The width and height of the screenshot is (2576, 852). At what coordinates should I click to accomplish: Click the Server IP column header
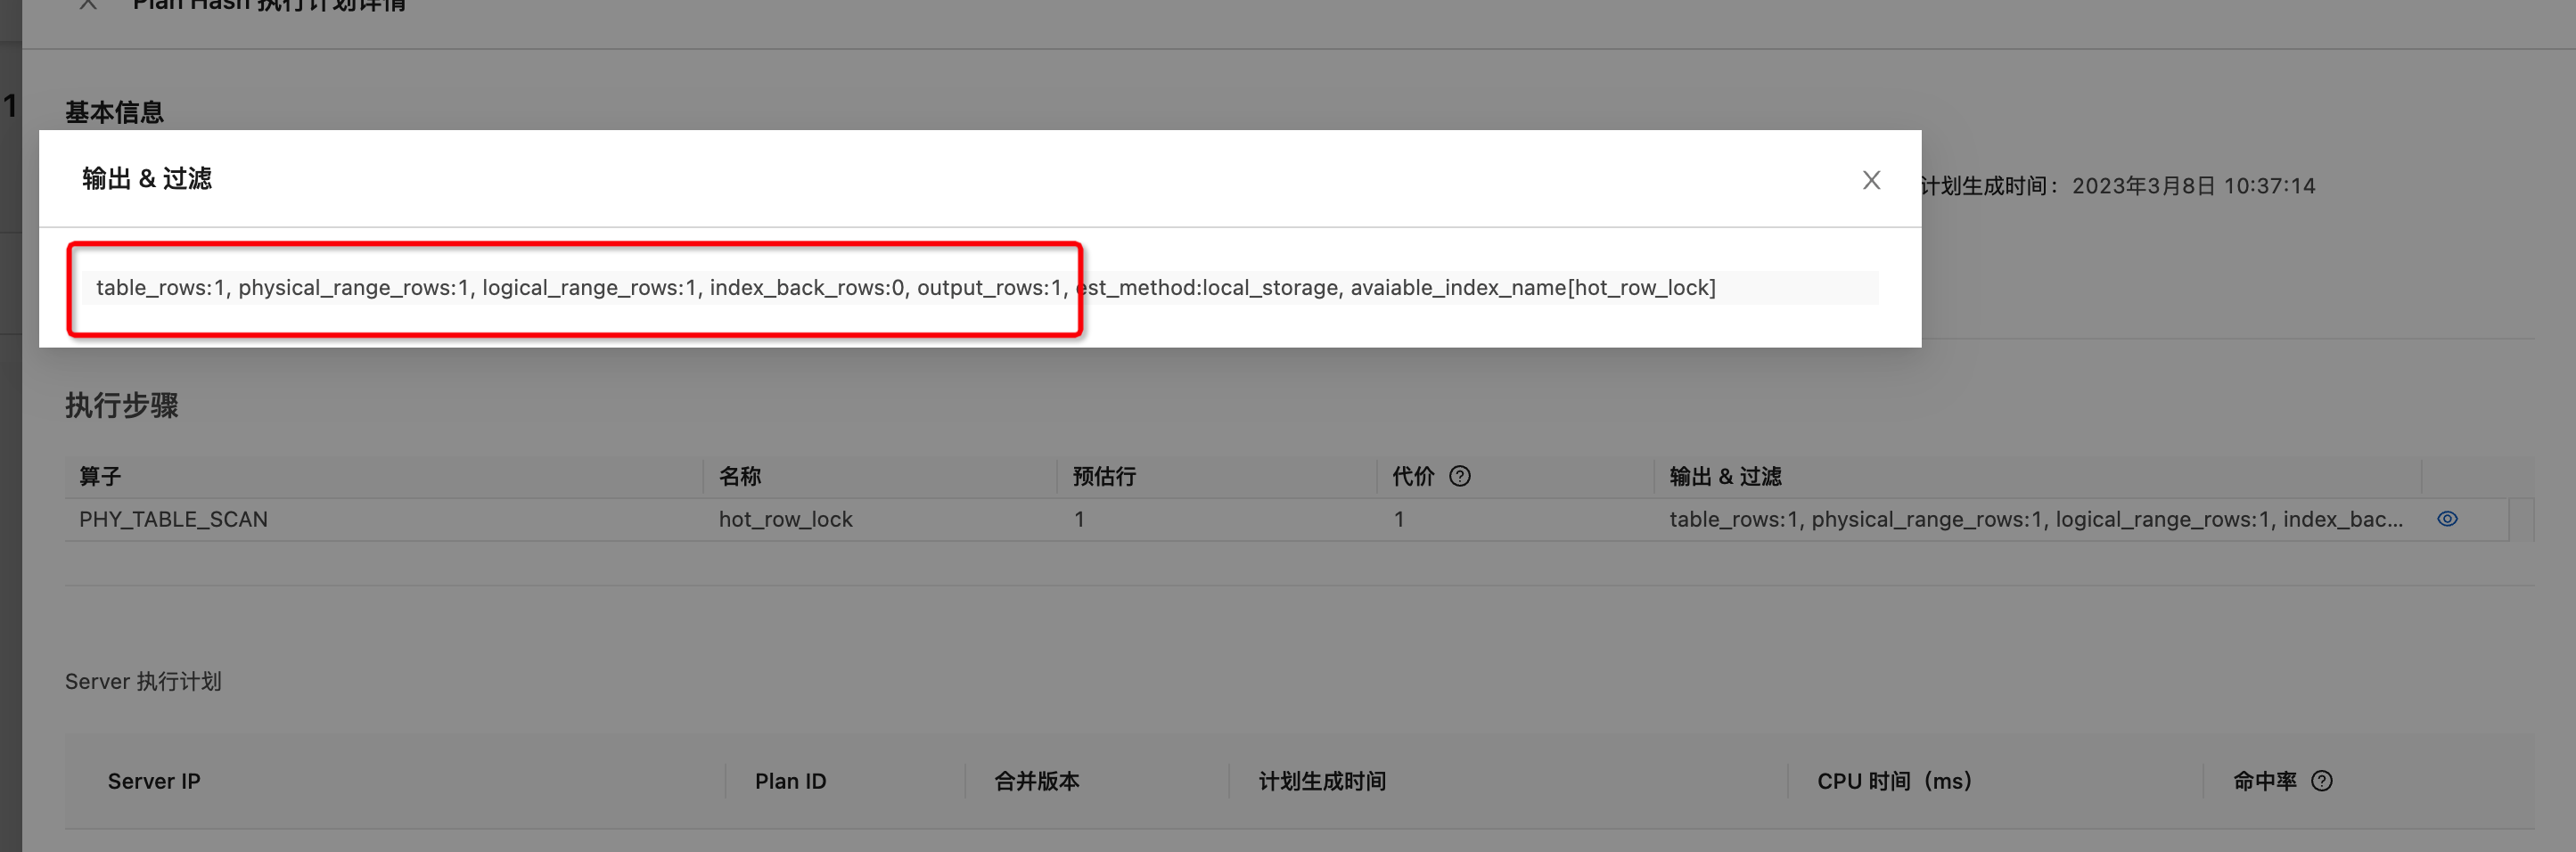pos(154,781)
